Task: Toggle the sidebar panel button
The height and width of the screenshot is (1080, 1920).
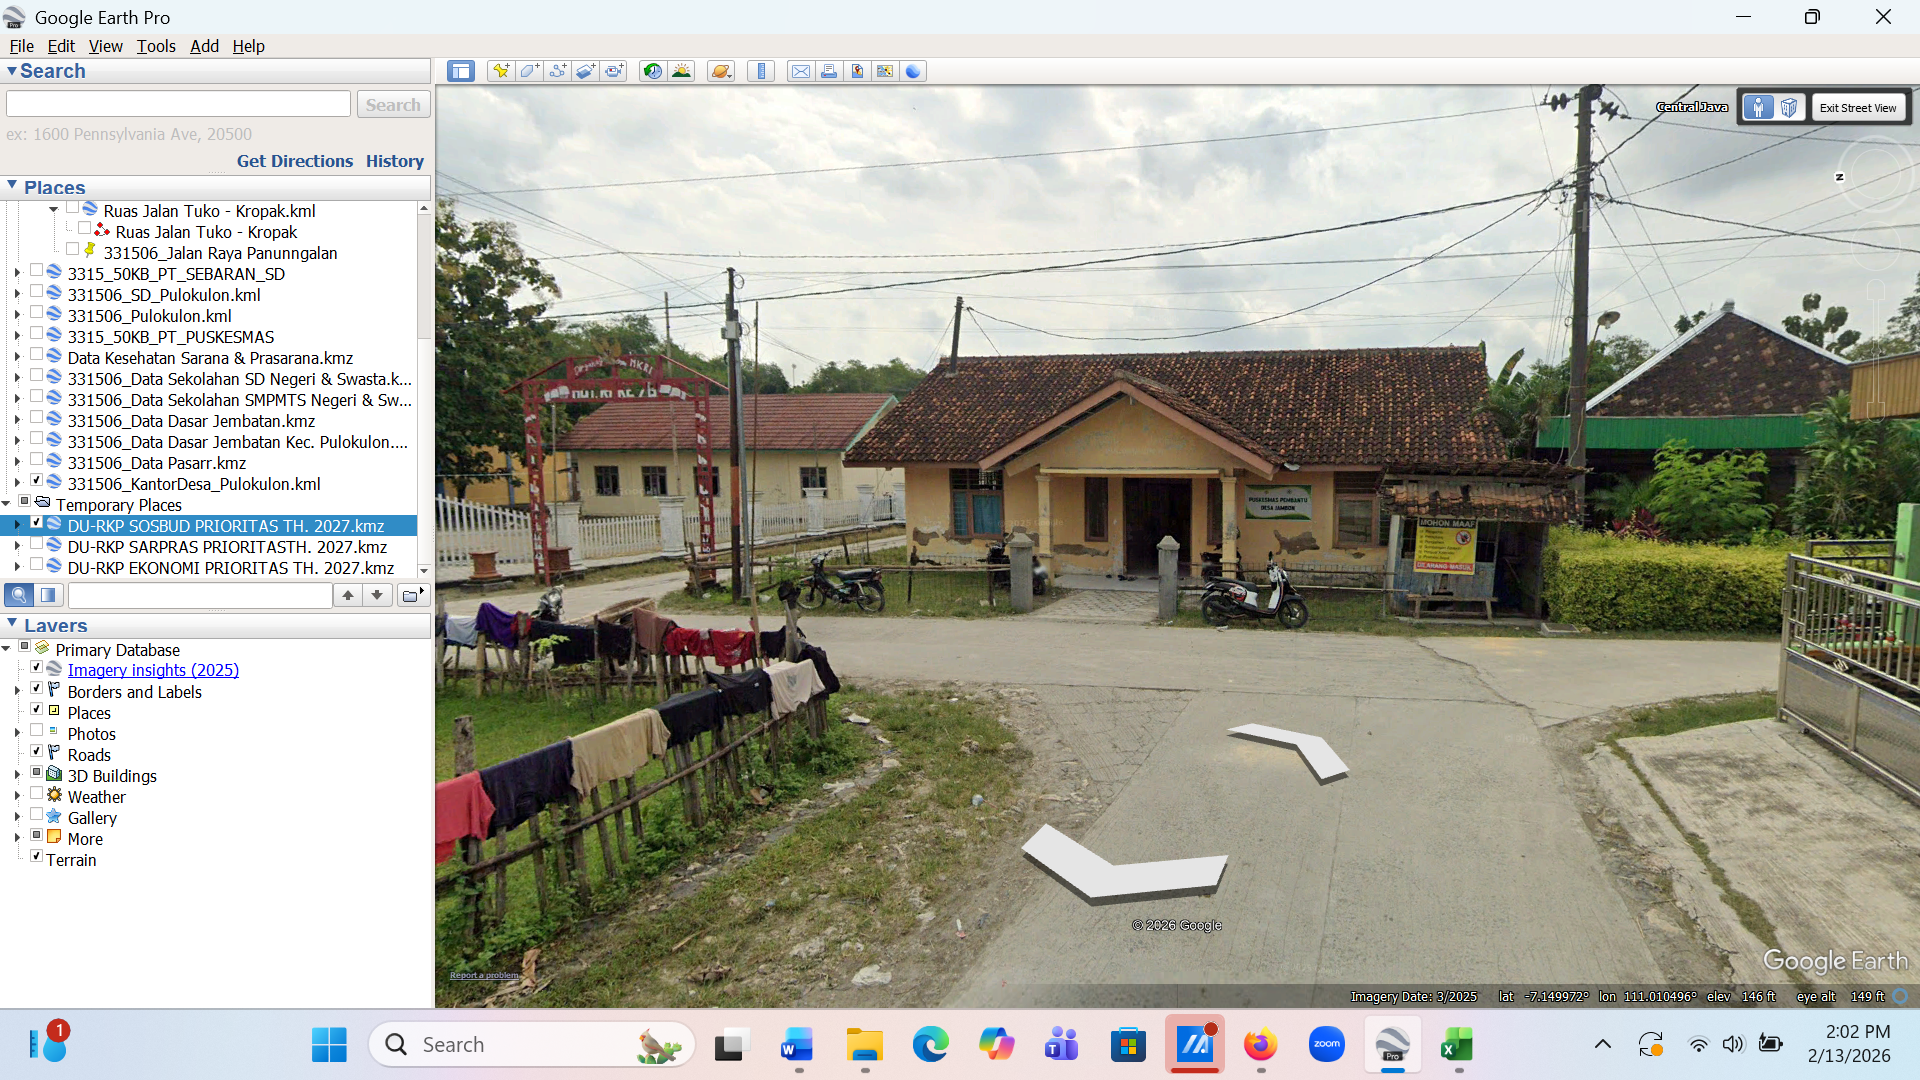Action: click(x=461, y=71)
